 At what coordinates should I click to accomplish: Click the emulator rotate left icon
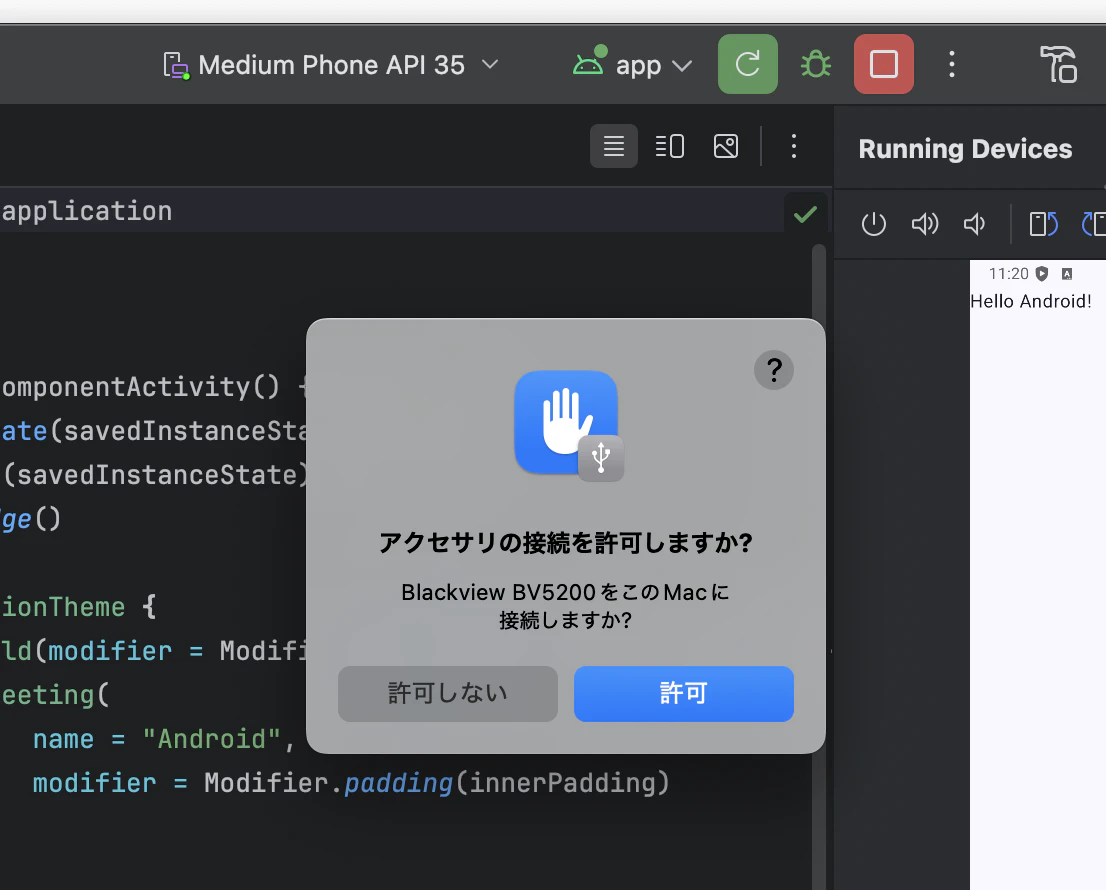pyautogui.click(x=1043, y=224)
